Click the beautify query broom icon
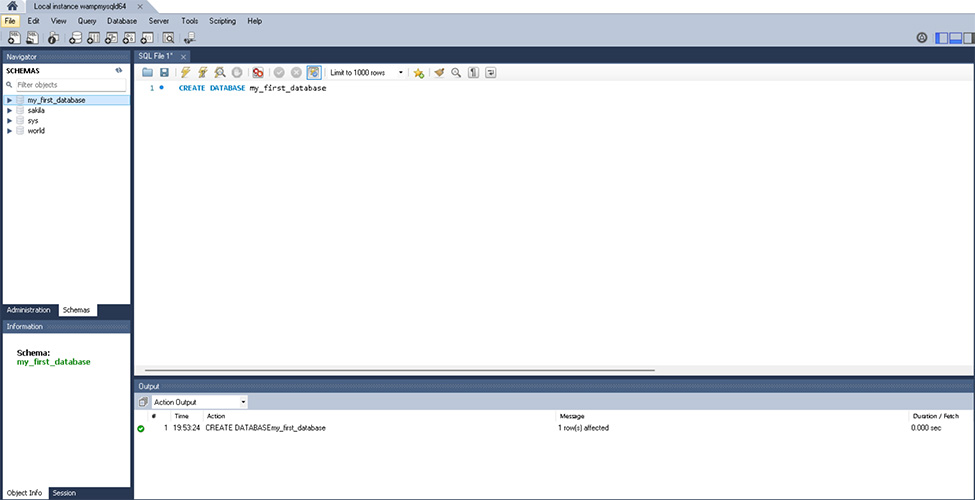 439,73
